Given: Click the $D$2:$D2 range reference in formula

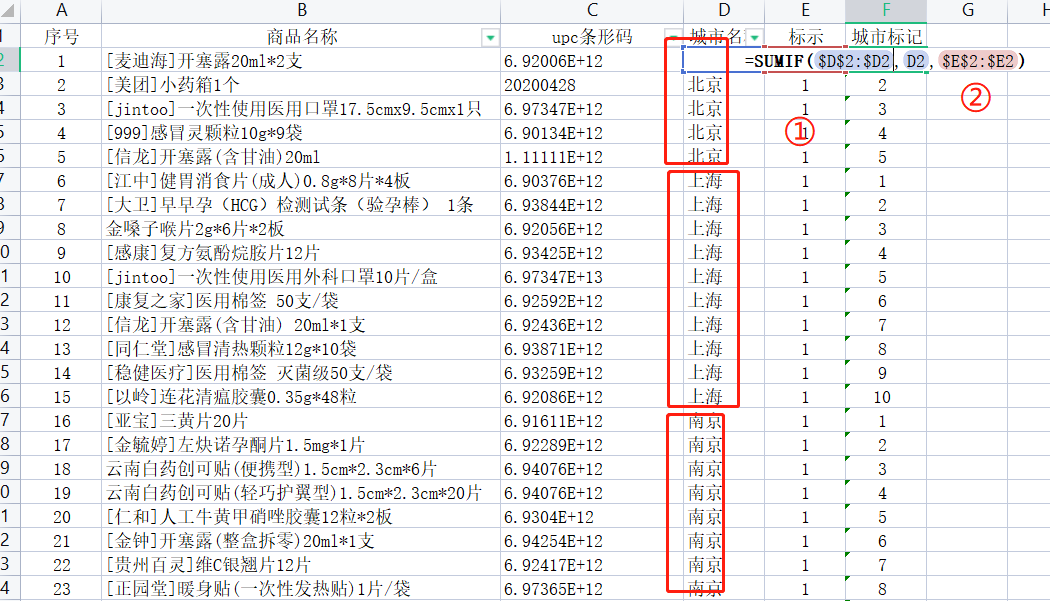Looking at the screenshot, I should (854, 61).
